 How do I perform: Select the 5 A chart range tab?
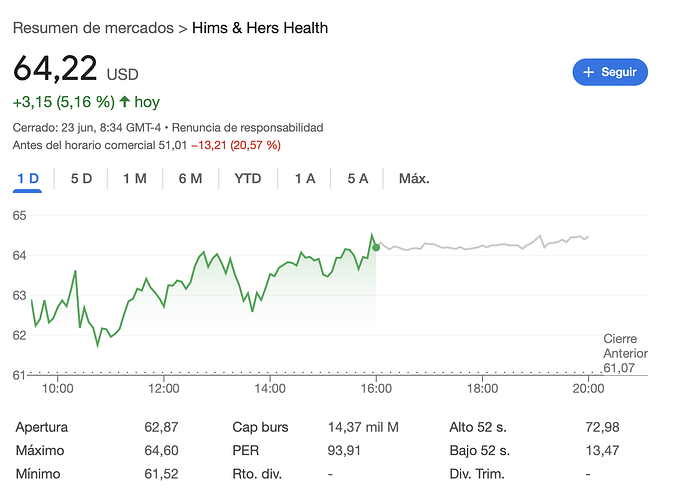(357, 179)
